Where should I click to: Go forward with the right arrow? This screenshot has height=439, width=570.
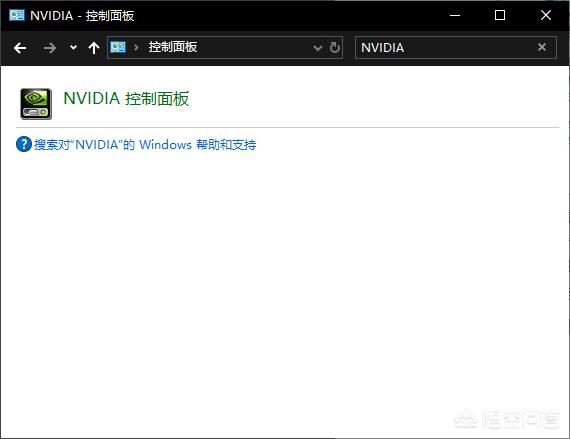(x=49, y=48)
